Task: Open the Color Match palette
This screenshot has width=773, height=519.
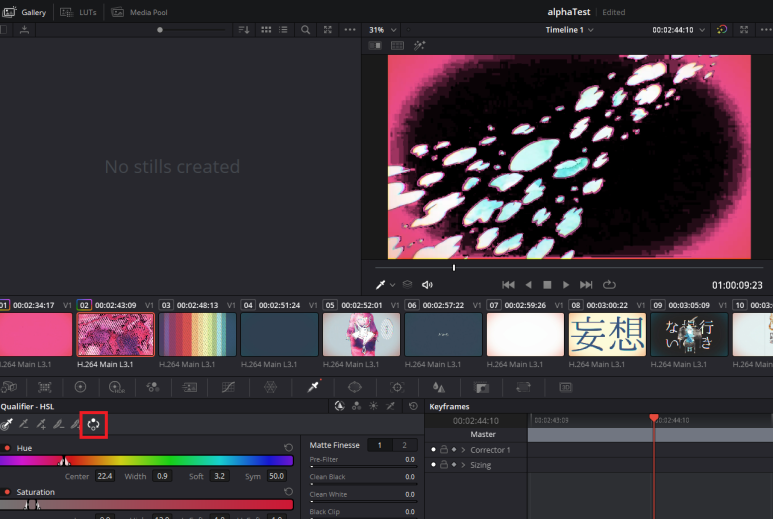Action: (x=45, y=387)
